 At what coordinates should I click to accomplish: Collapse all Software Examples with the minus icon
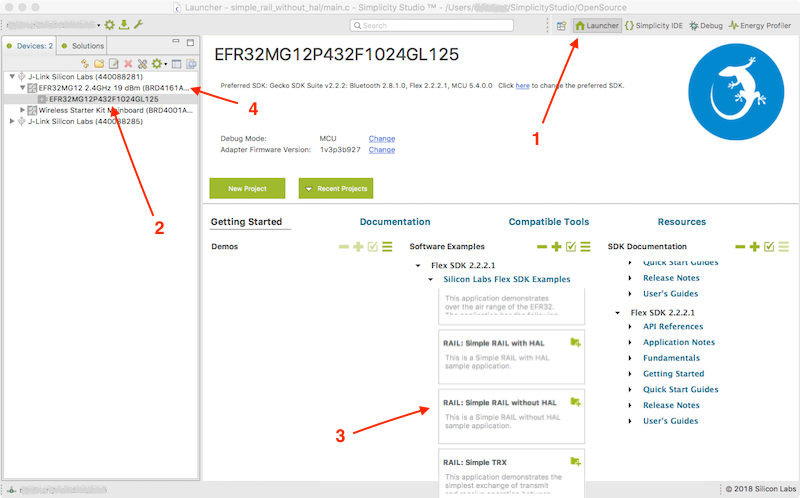[542, 247]
